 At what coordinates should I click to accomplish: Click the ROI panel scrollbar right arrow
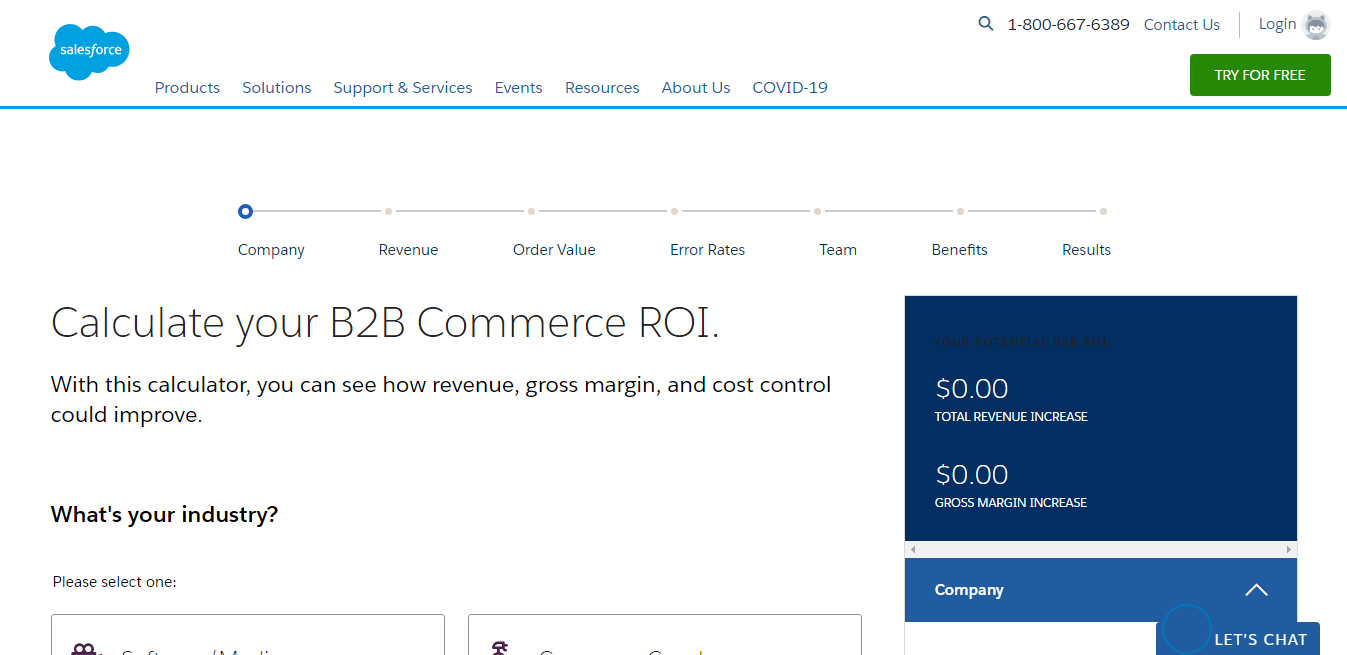pos(1289,550)
